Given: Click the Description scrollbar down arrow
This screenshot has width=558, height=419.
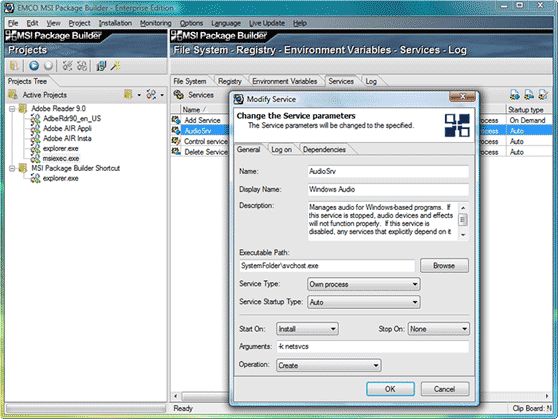Looking at the screenshot, I should click(463, 235).
